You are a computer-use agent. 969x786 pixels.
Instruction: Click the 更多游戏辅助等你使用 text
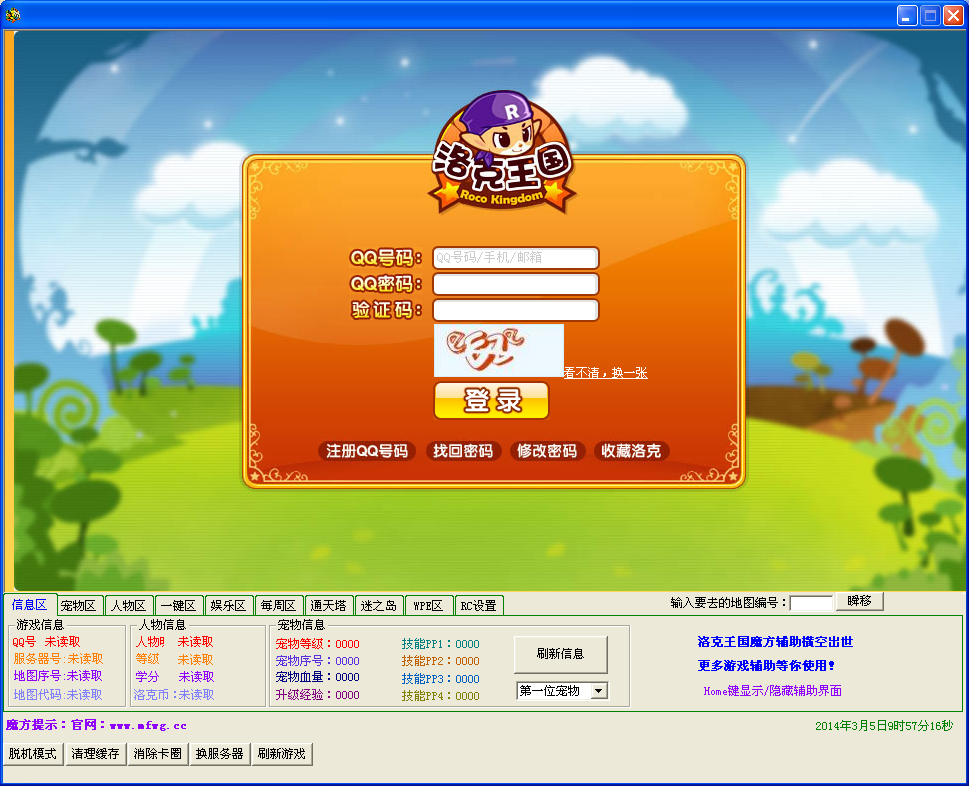point(766,666)
